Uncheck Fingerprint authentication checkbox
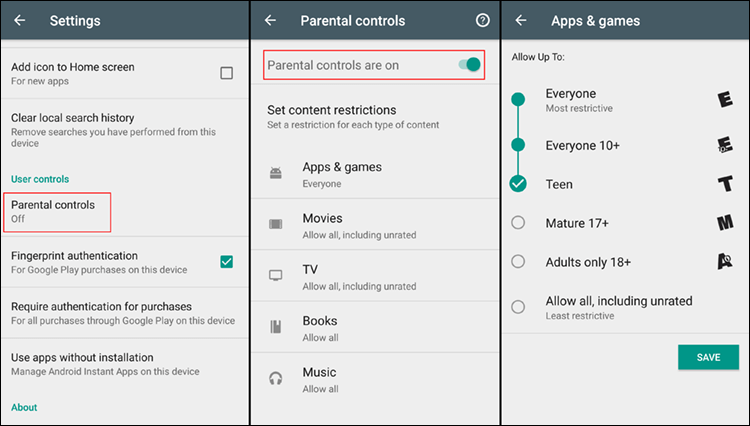Image resolution: width=750 pixels, height=426 pixels. pos(226,262)
